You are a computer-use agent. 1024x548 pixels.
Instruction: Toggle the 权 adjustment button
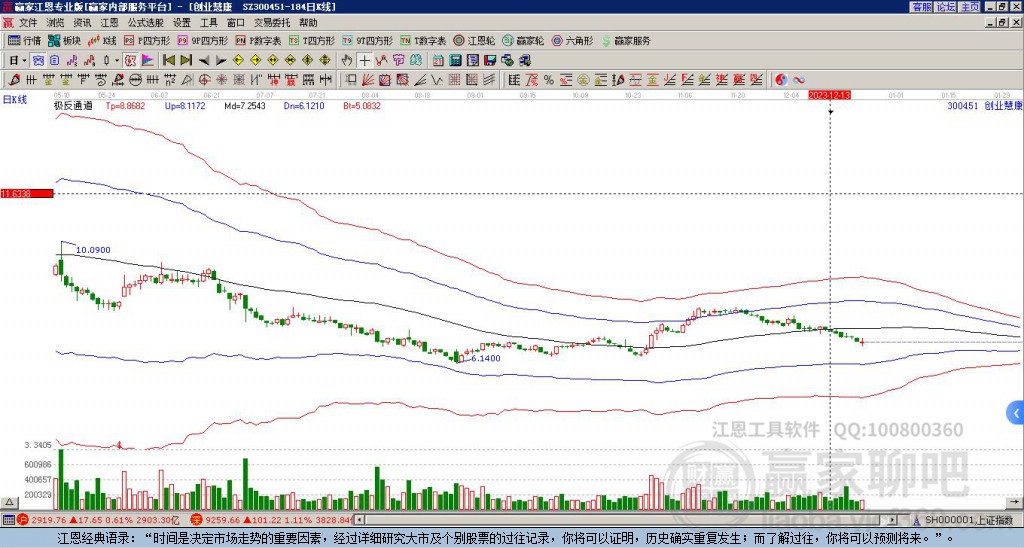130,60
